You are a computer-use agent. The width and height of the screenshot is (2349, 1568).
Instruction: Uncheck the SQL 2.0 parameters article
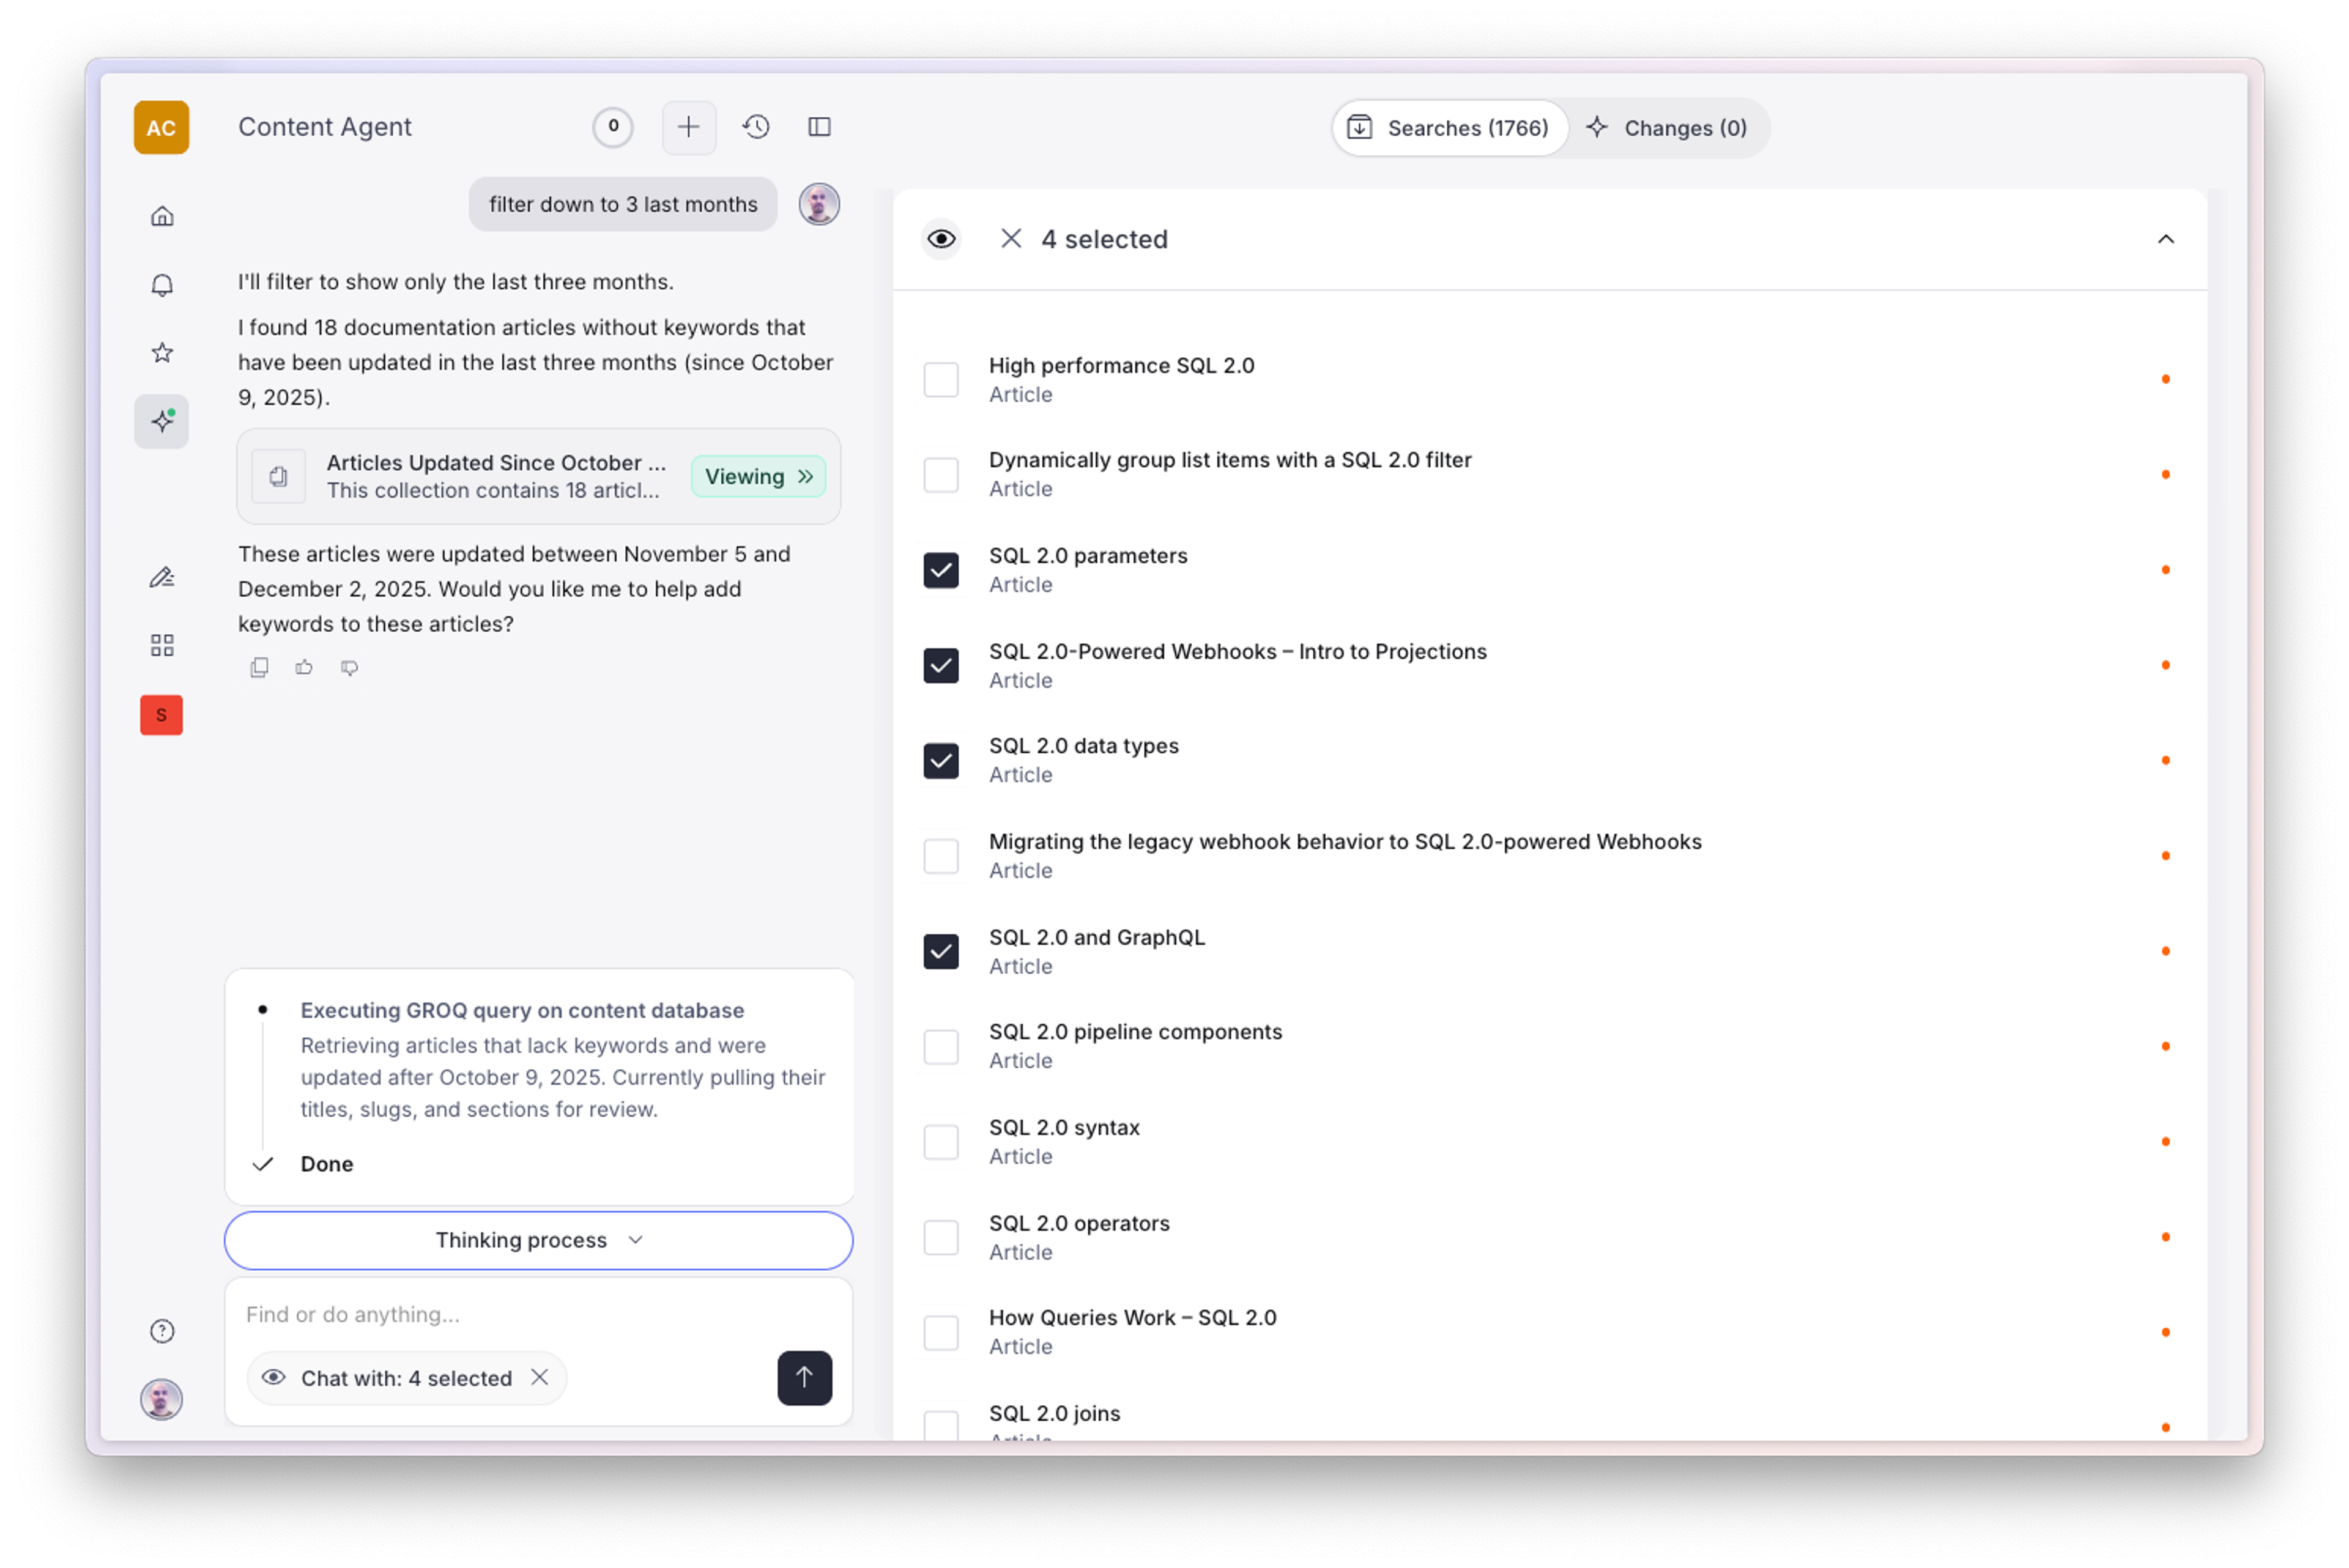[940, 570]
